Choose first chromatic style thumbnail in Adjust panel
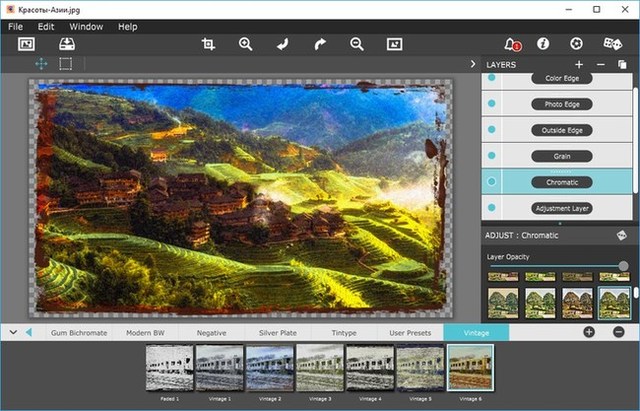640x411 pixels. click(503, 303)
